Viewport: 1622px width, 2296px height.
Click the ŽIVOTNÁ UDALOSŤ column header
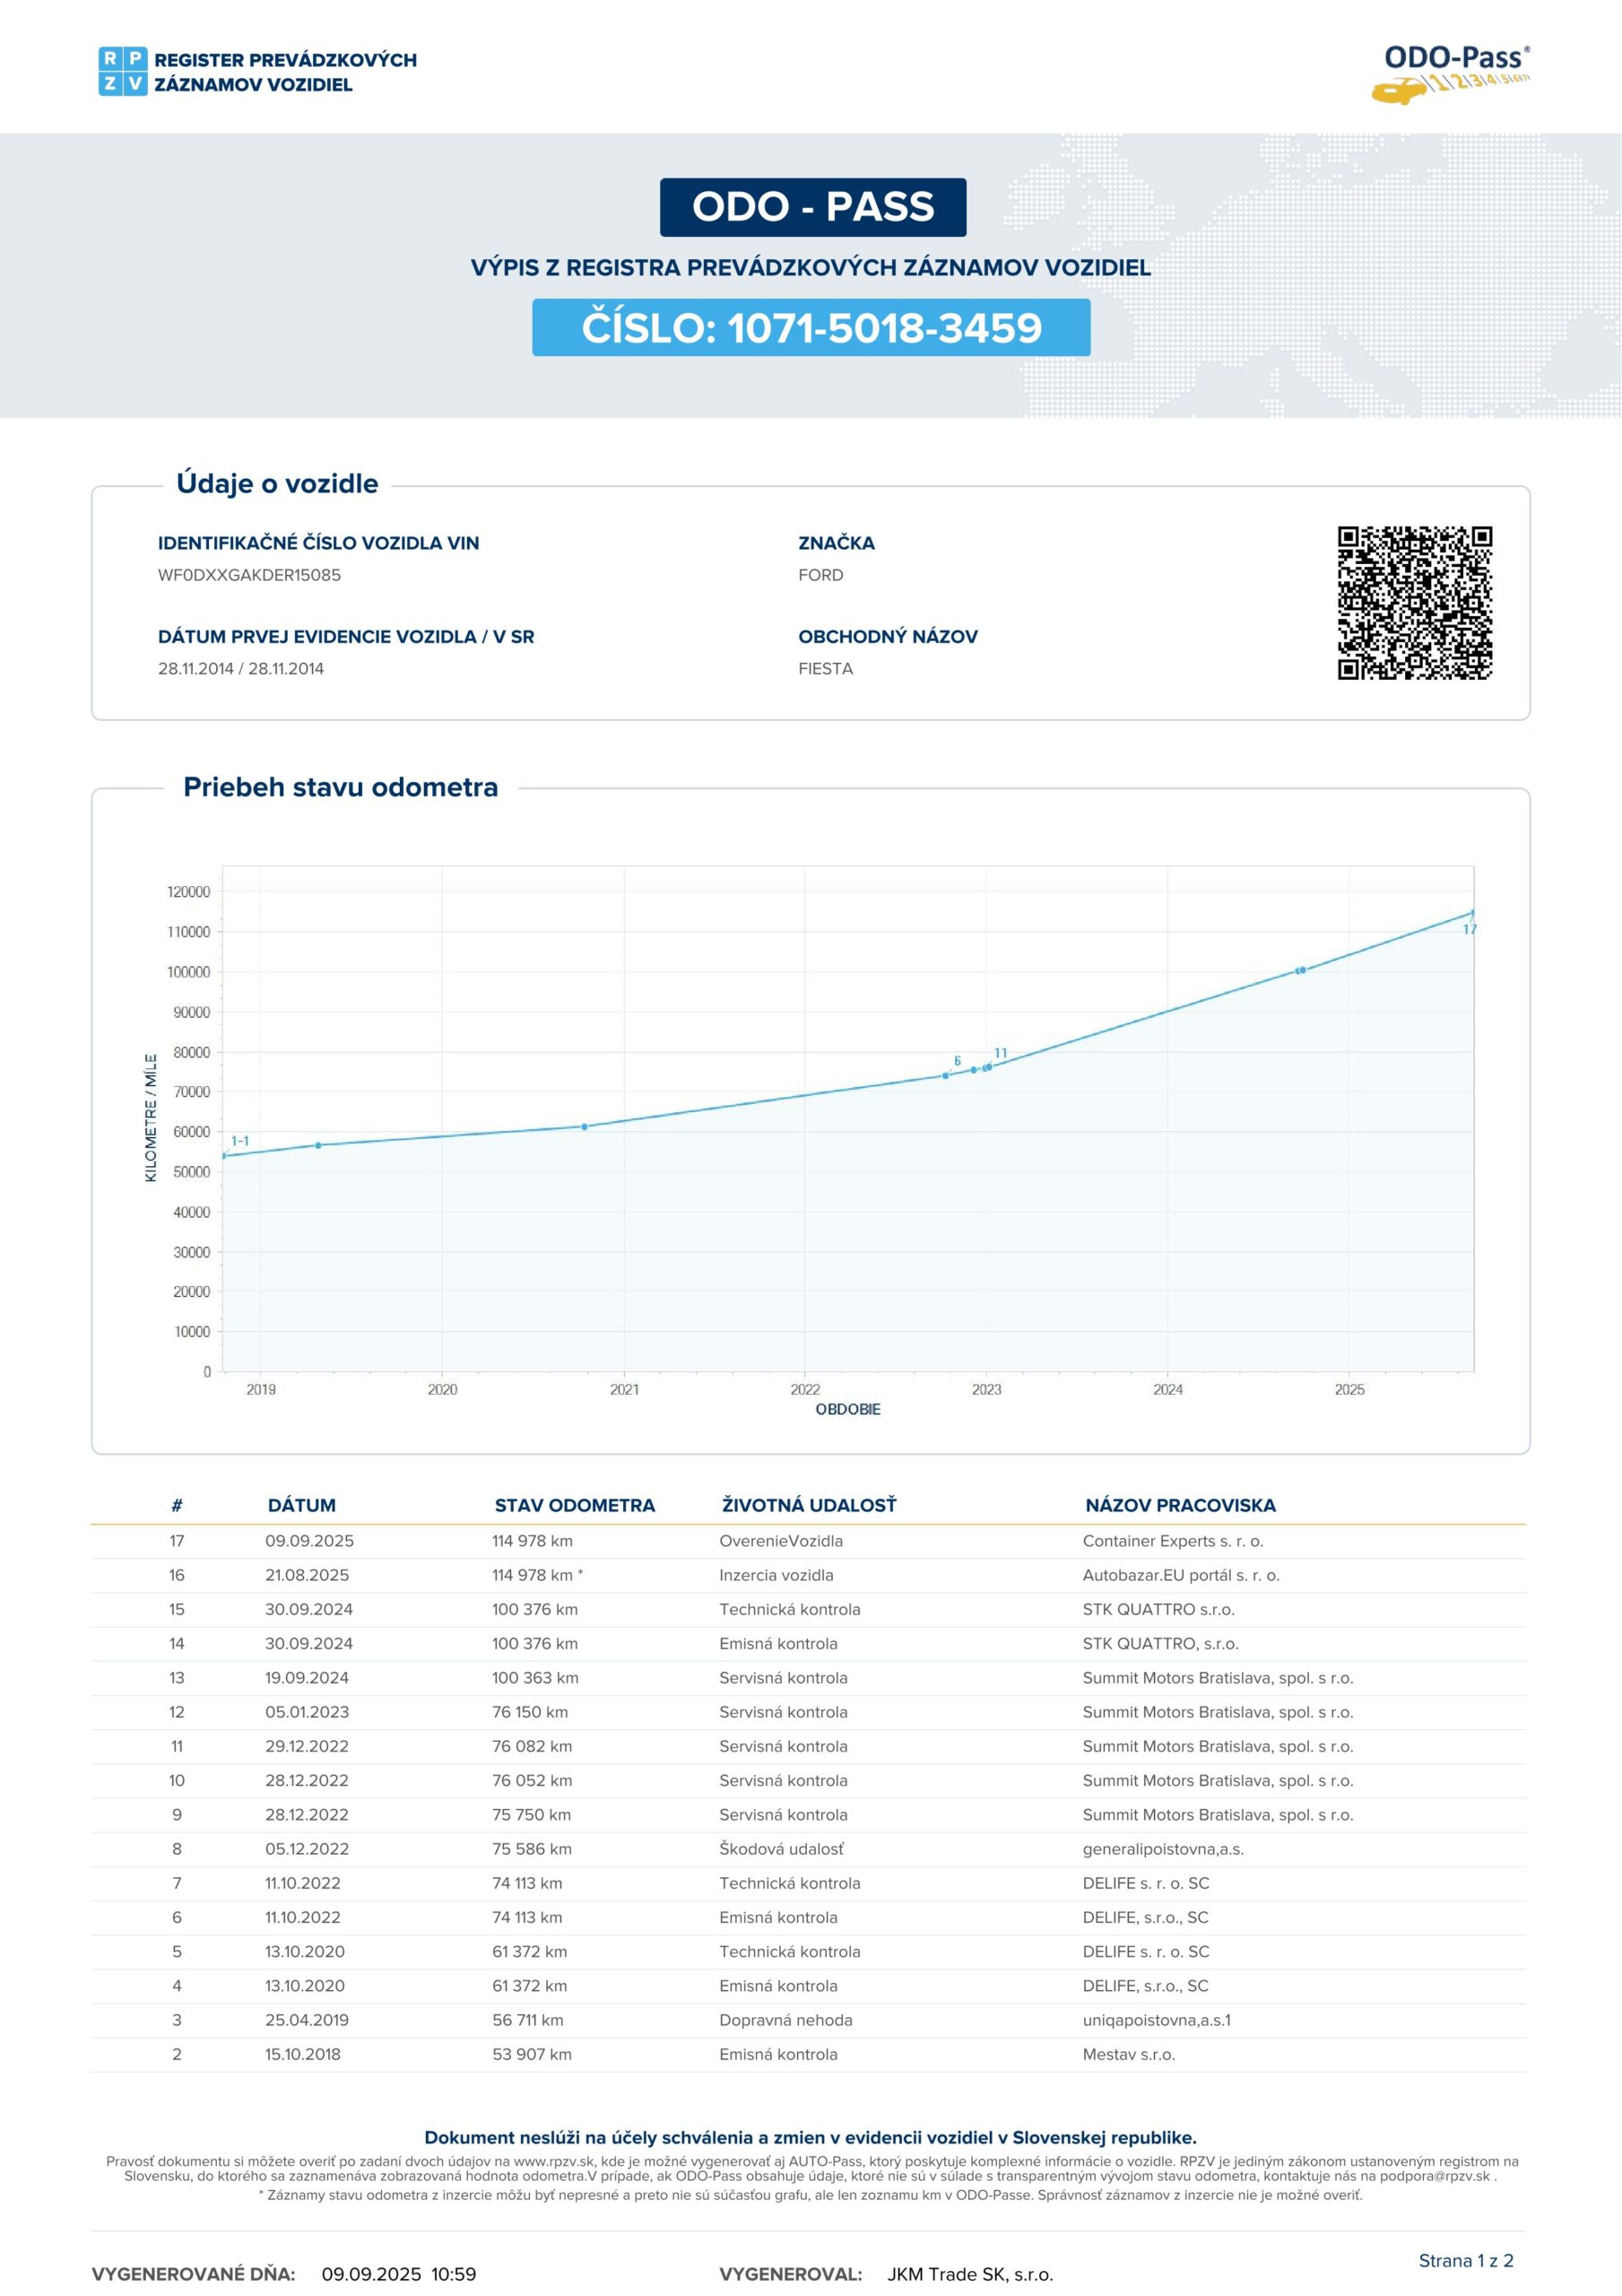click(x=808, y=1505)
